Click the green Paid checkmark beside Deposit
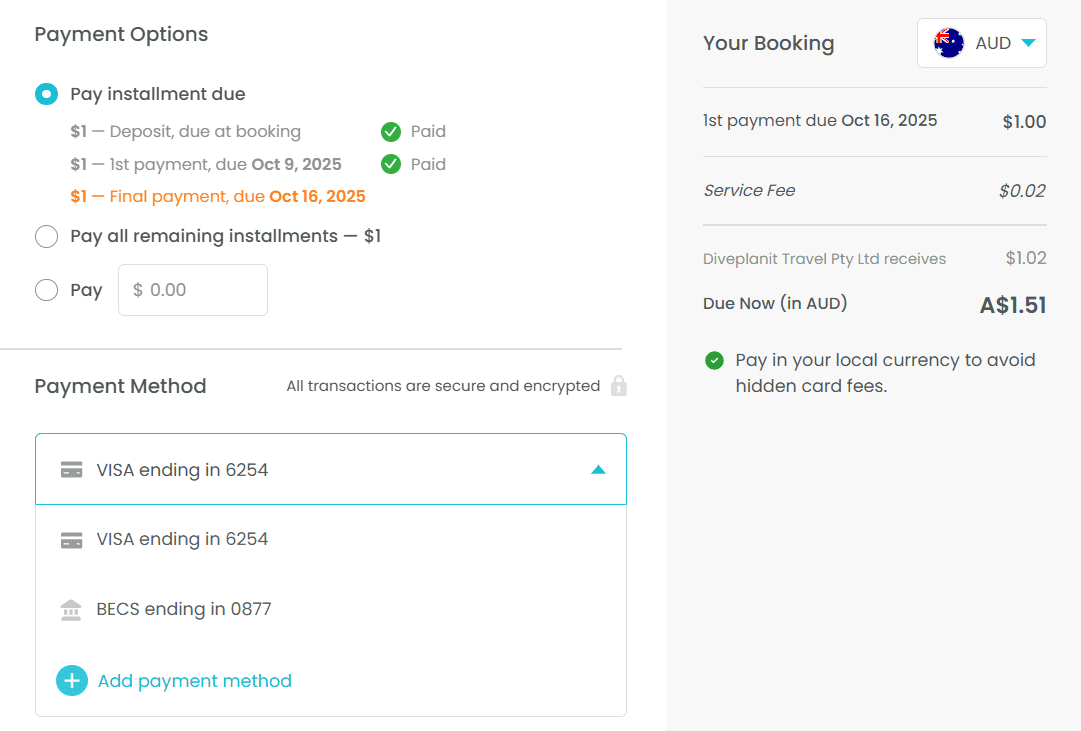 pos(390,131)
